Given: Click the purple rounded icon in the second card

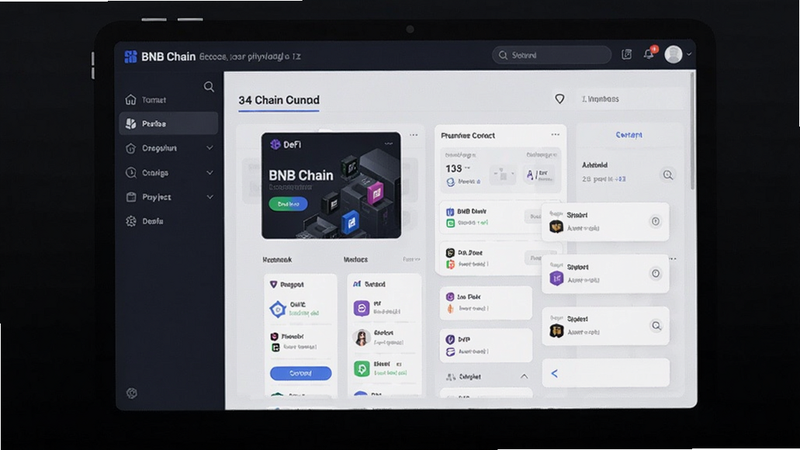Looking at the screenshot, I should tap(361, 308).
